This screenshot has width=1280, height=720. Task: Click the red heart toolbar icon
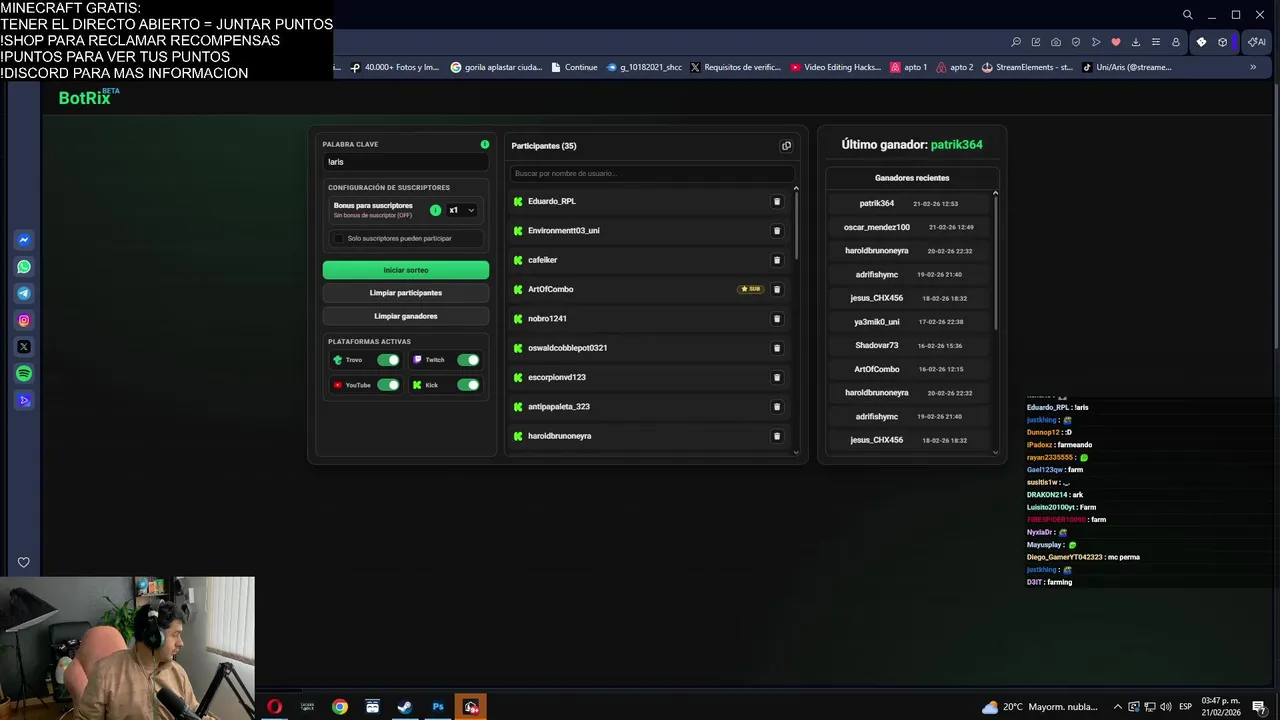[x=1116, y=42]
